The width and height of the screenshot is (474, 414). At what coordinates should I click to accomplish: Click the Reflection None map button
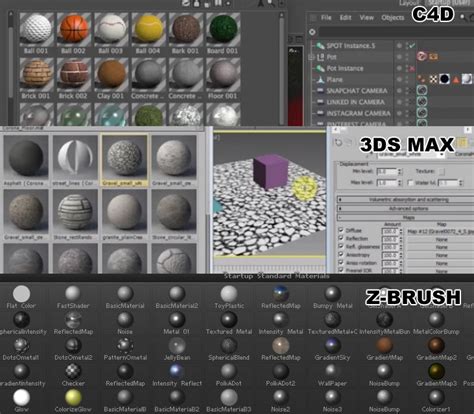[440, 239]
